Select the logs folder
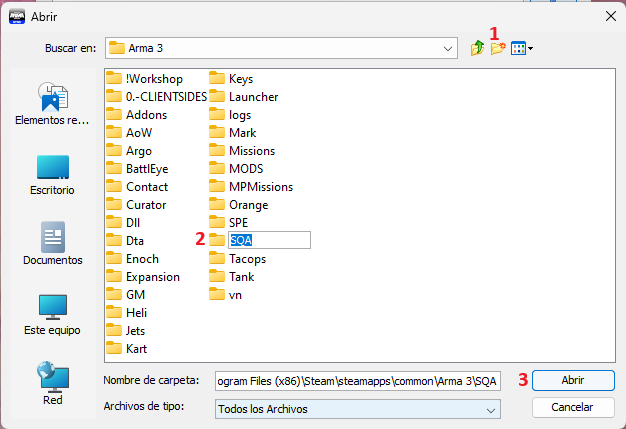 pyautogui.click(x=230, y=115)
